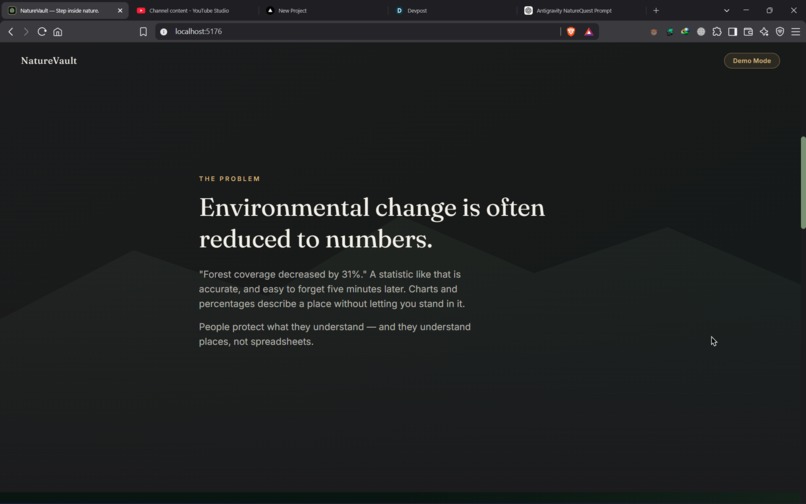Open the Leo AI sparkle icon
The width and height of the screenshot is (806, 504).
764,32
